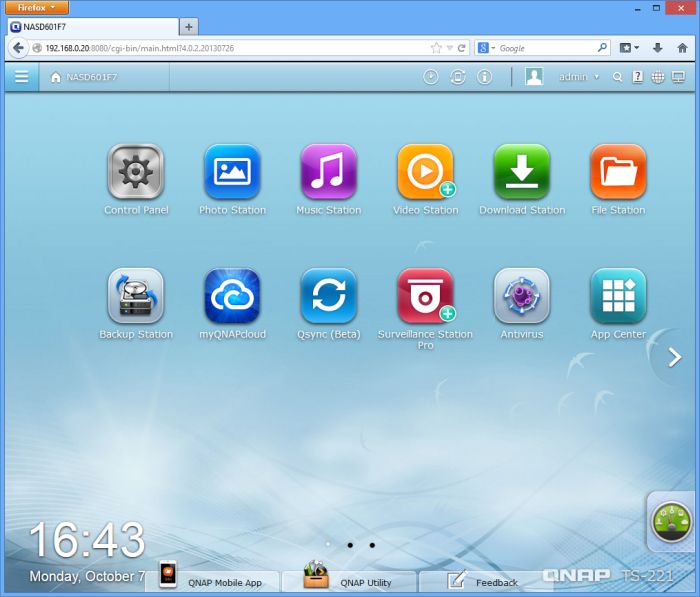Viewport: 700px width, 597px height.
Task: Open the language globe icon
Action: pos(658,77)
